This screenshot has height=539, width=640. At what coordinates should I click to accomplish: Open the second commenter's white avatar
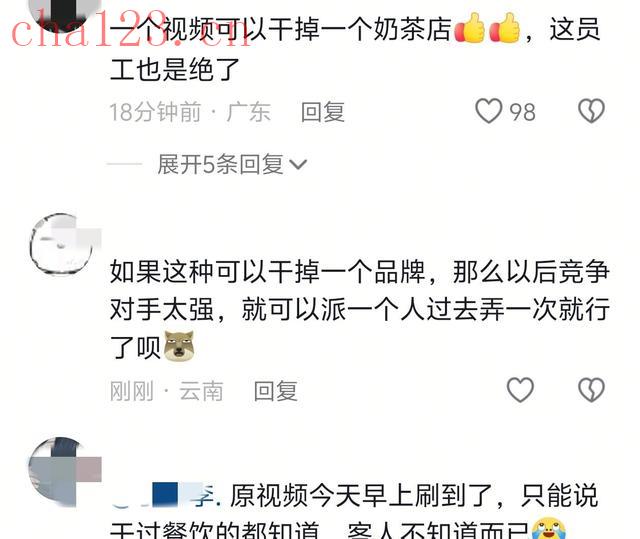pyautogui.click(x=61, y=243)
